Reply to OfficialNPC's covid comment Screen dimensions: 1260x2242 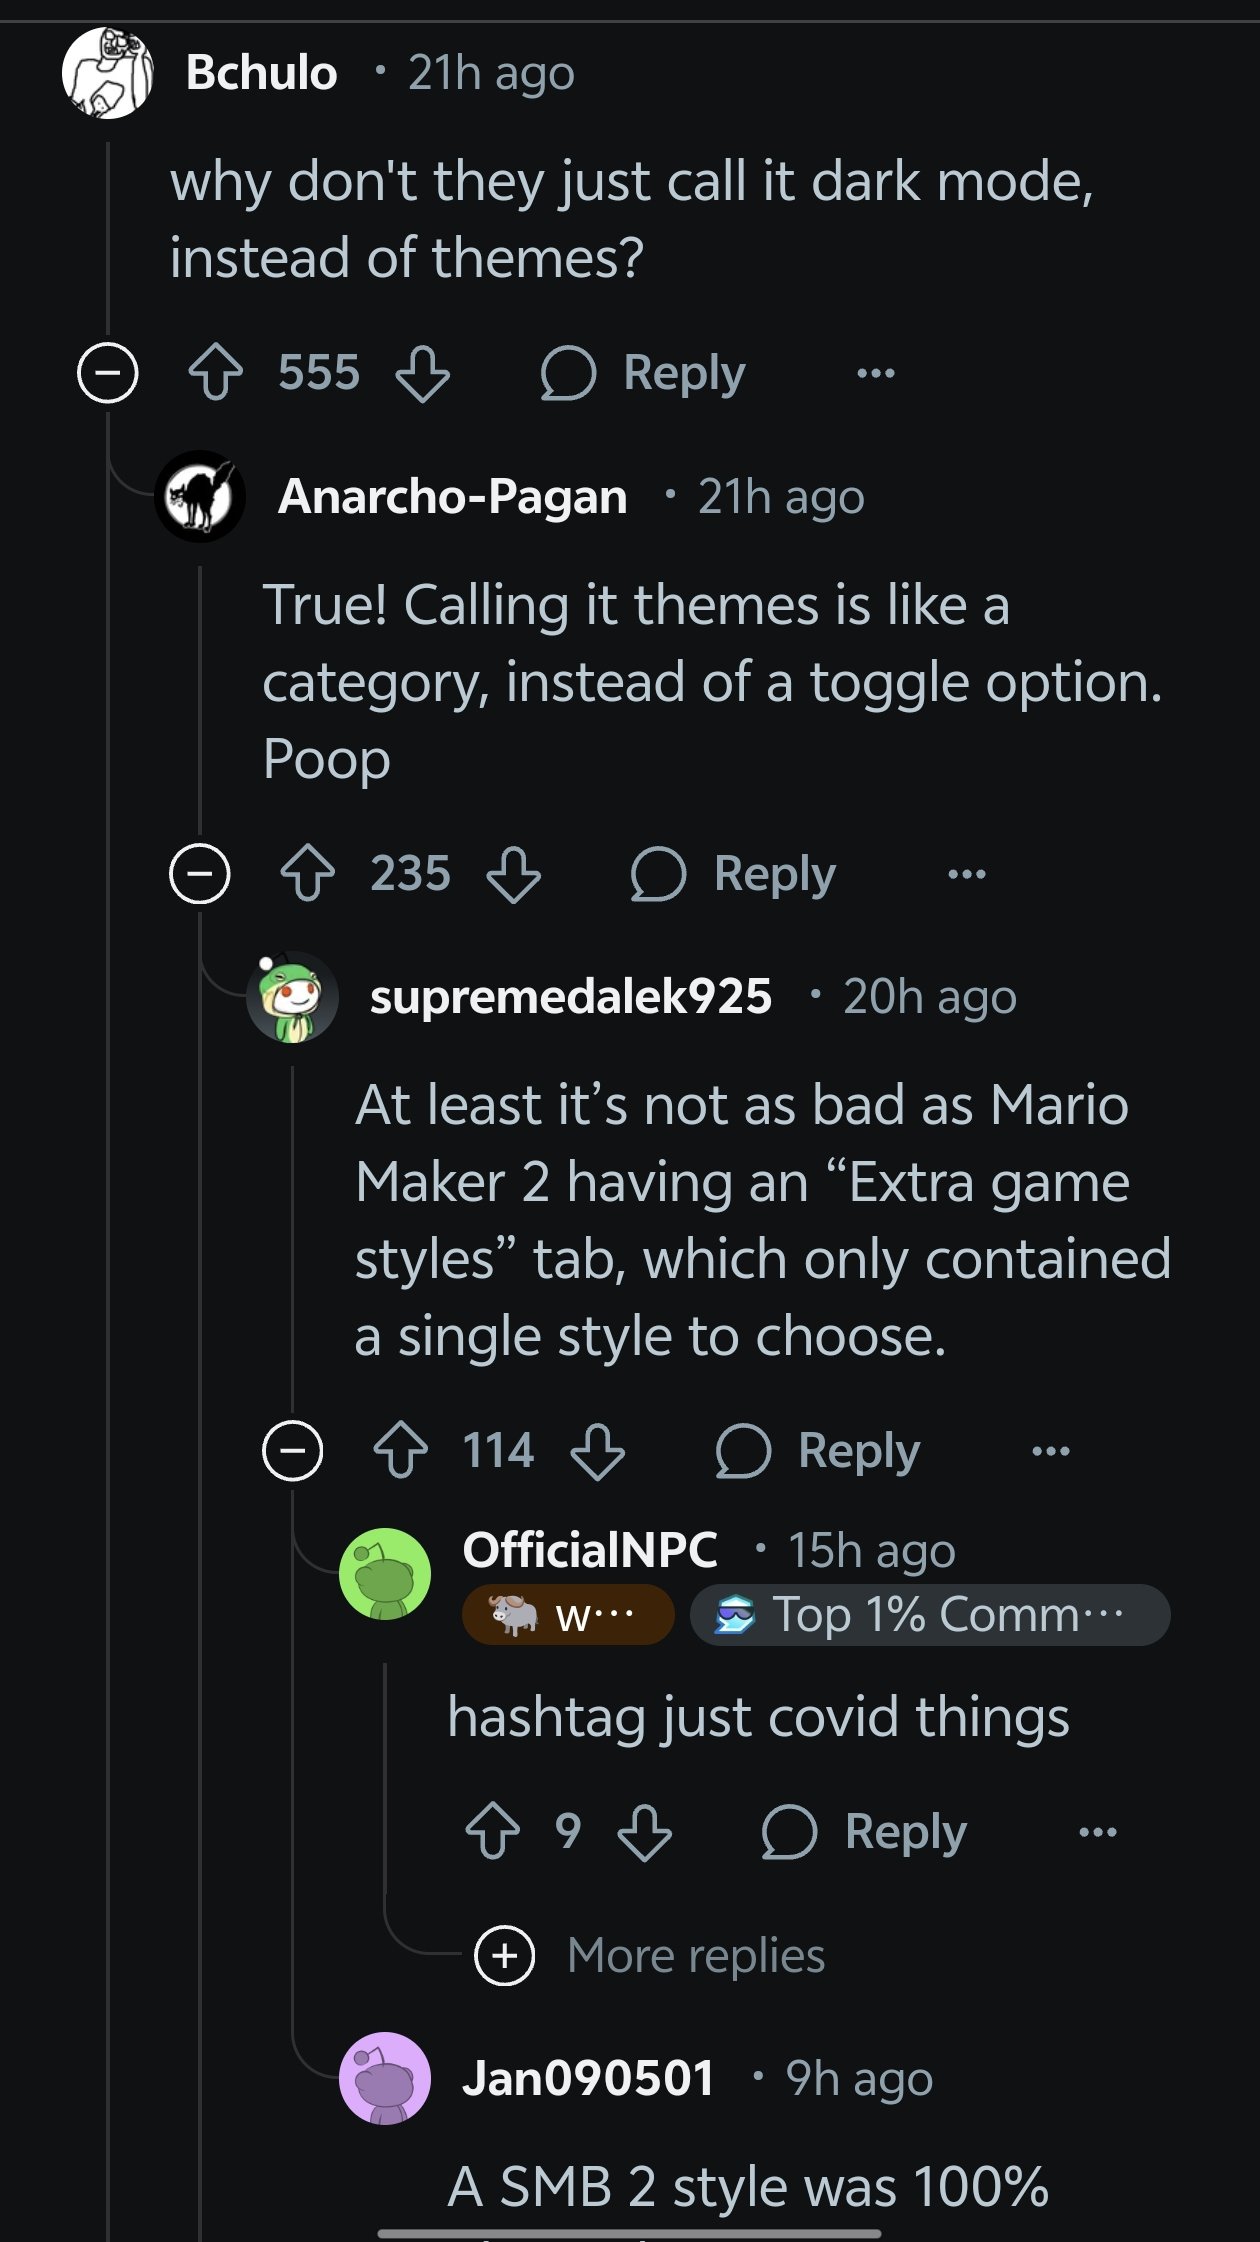(x=864, y=1831)
